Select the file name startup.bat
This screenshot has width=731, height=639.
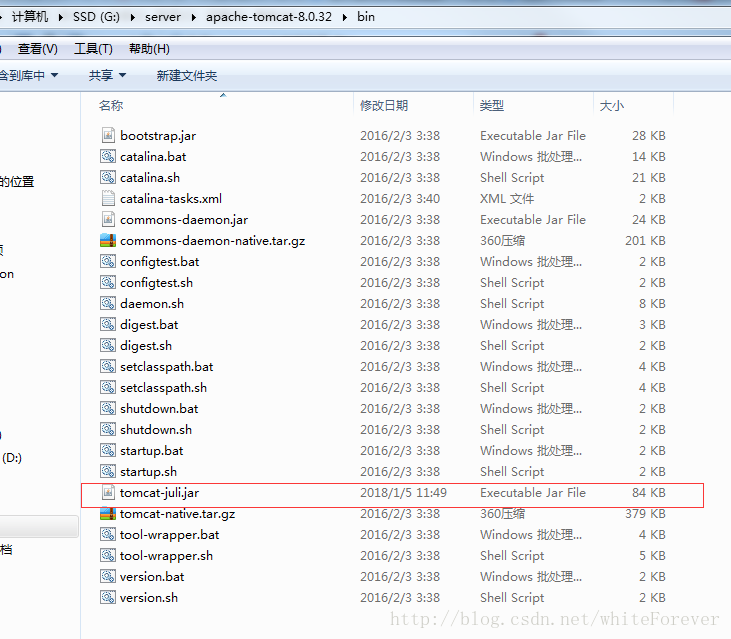pos(152,451)
